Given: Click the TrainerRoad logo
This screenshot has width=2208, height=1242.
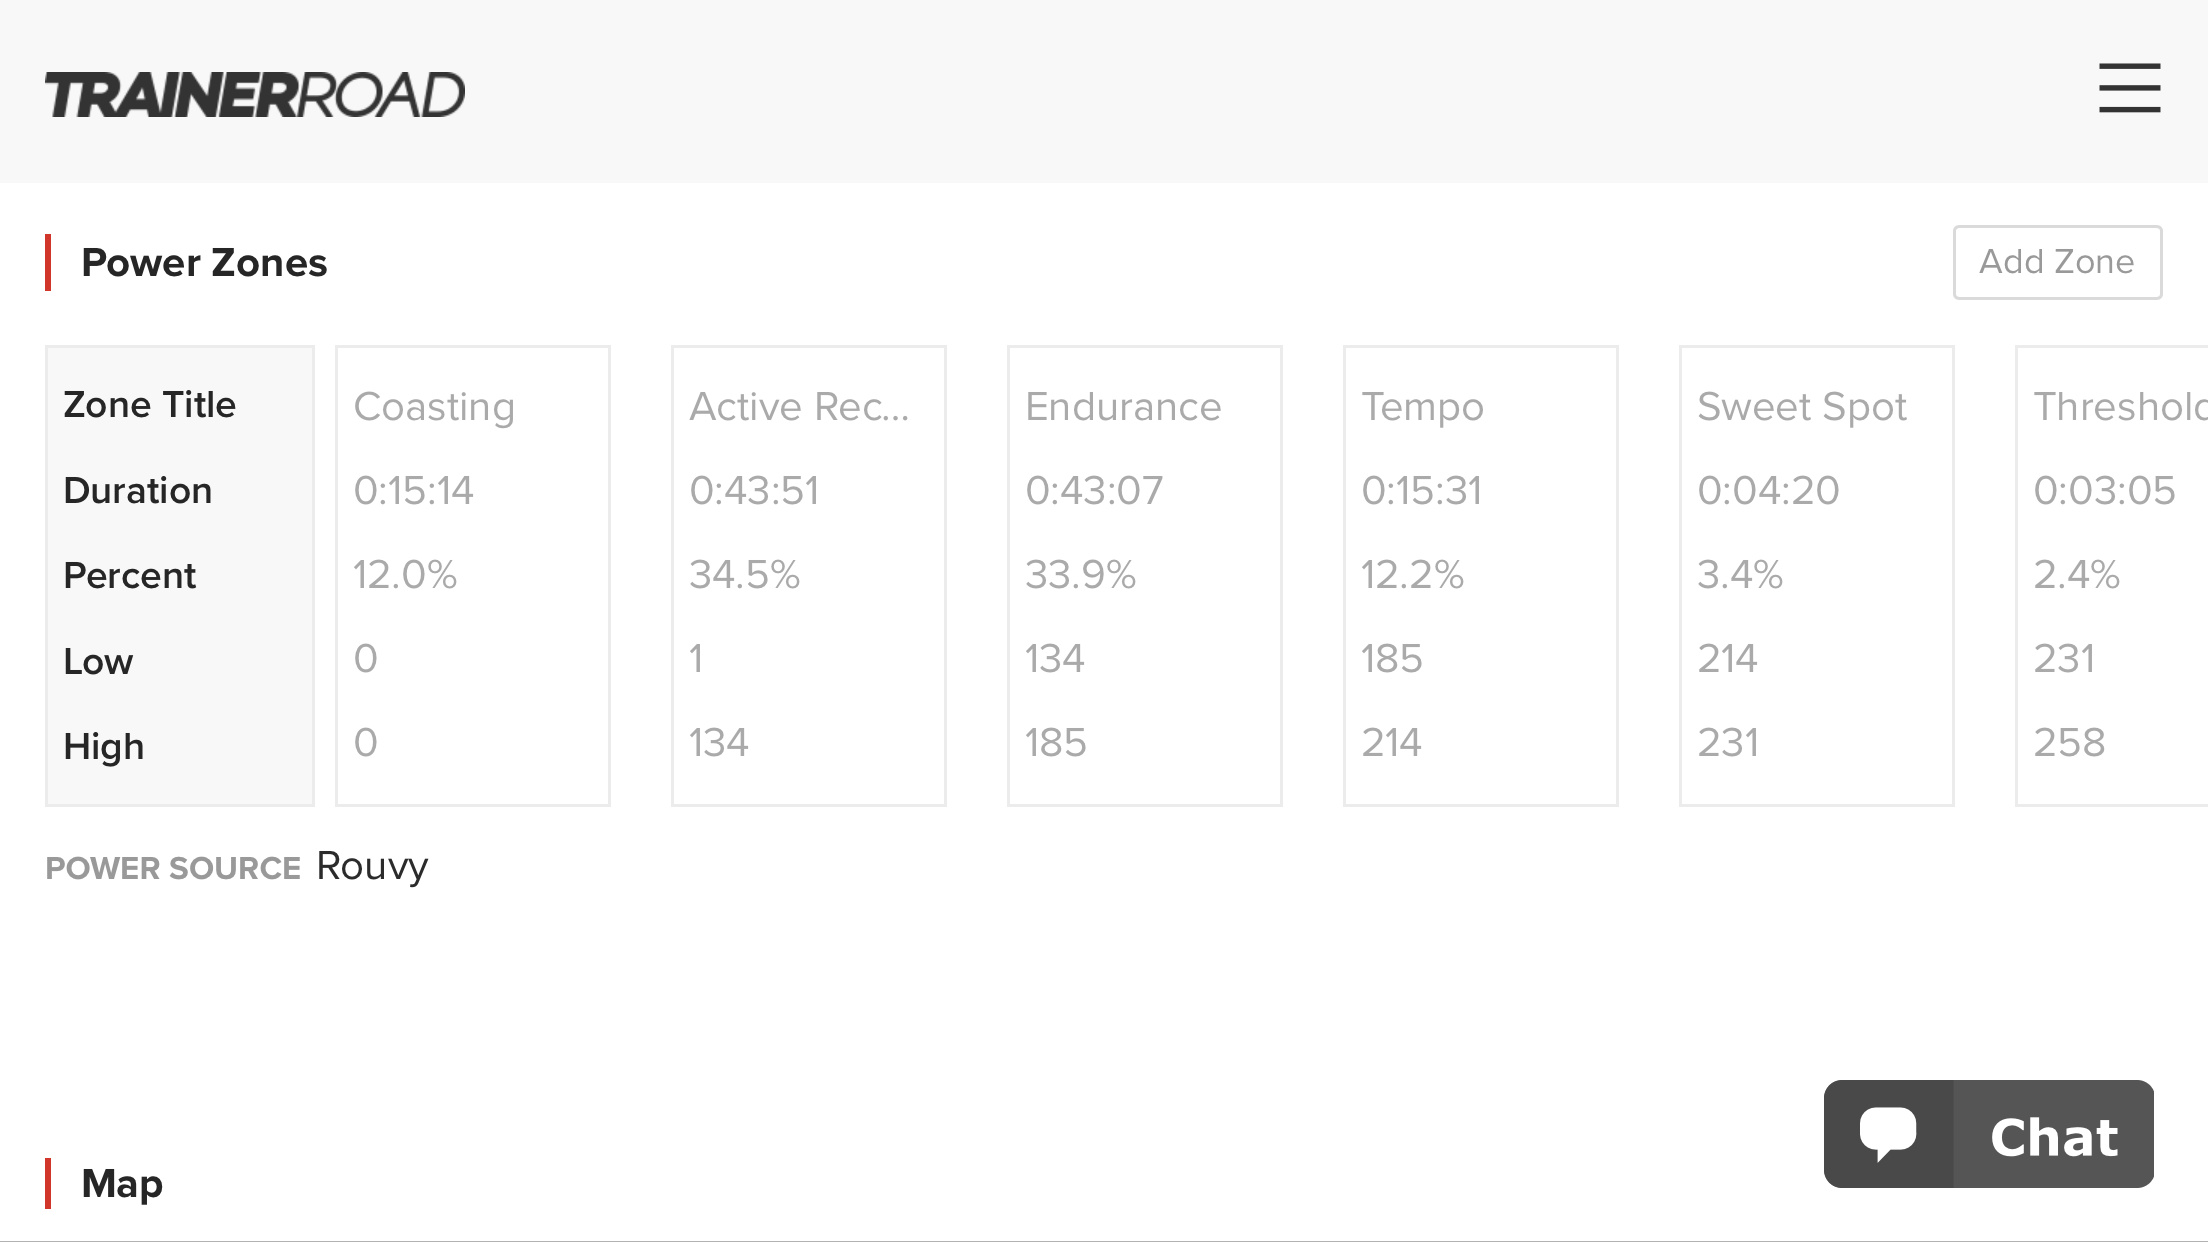Looking at the screenshot, I should pos(255,95).
